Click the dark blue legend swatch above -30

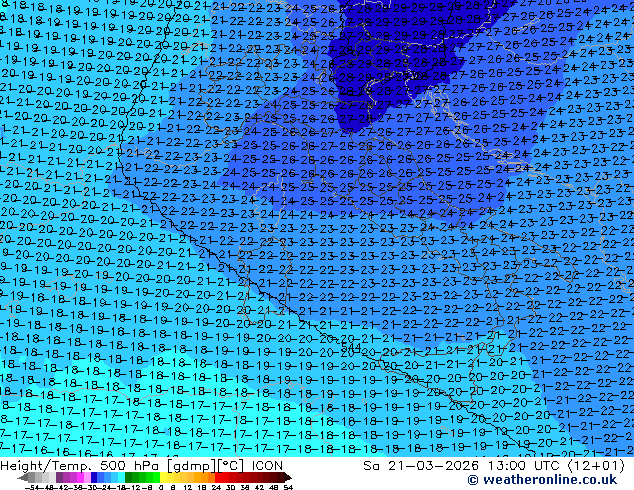click(94, 478)
